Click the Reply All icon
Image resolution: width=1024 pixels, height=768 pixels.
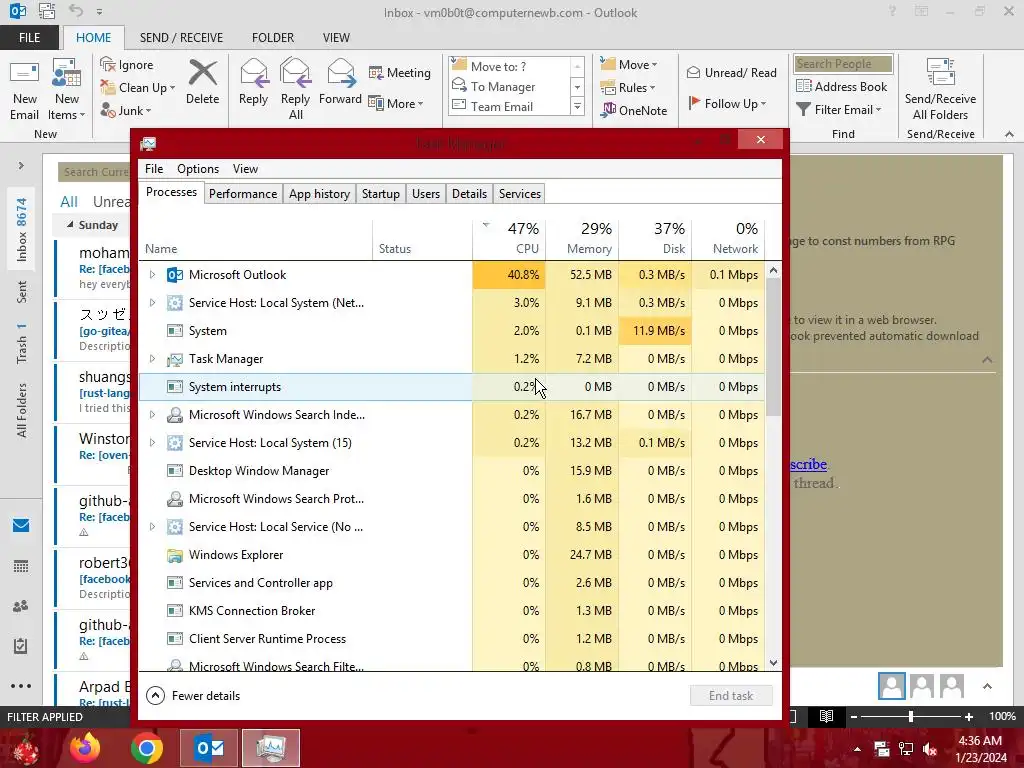[x=295, y=72]
